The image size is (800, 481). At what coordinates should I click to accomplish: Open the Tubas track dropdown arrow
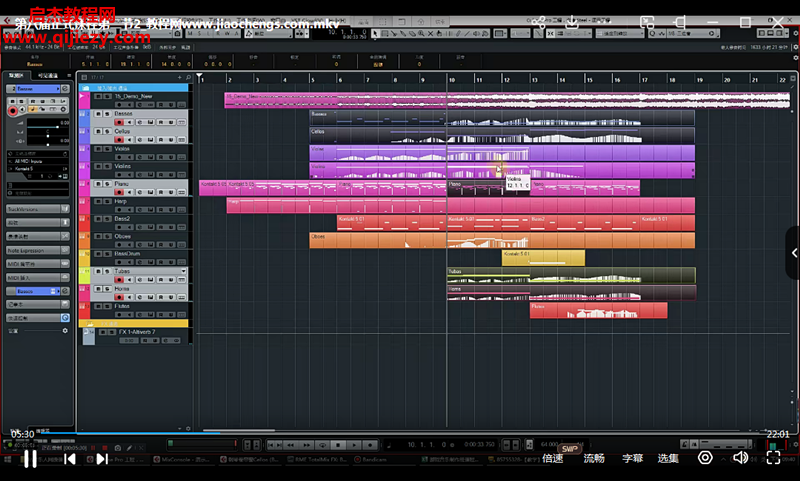[x=183, y=271]
